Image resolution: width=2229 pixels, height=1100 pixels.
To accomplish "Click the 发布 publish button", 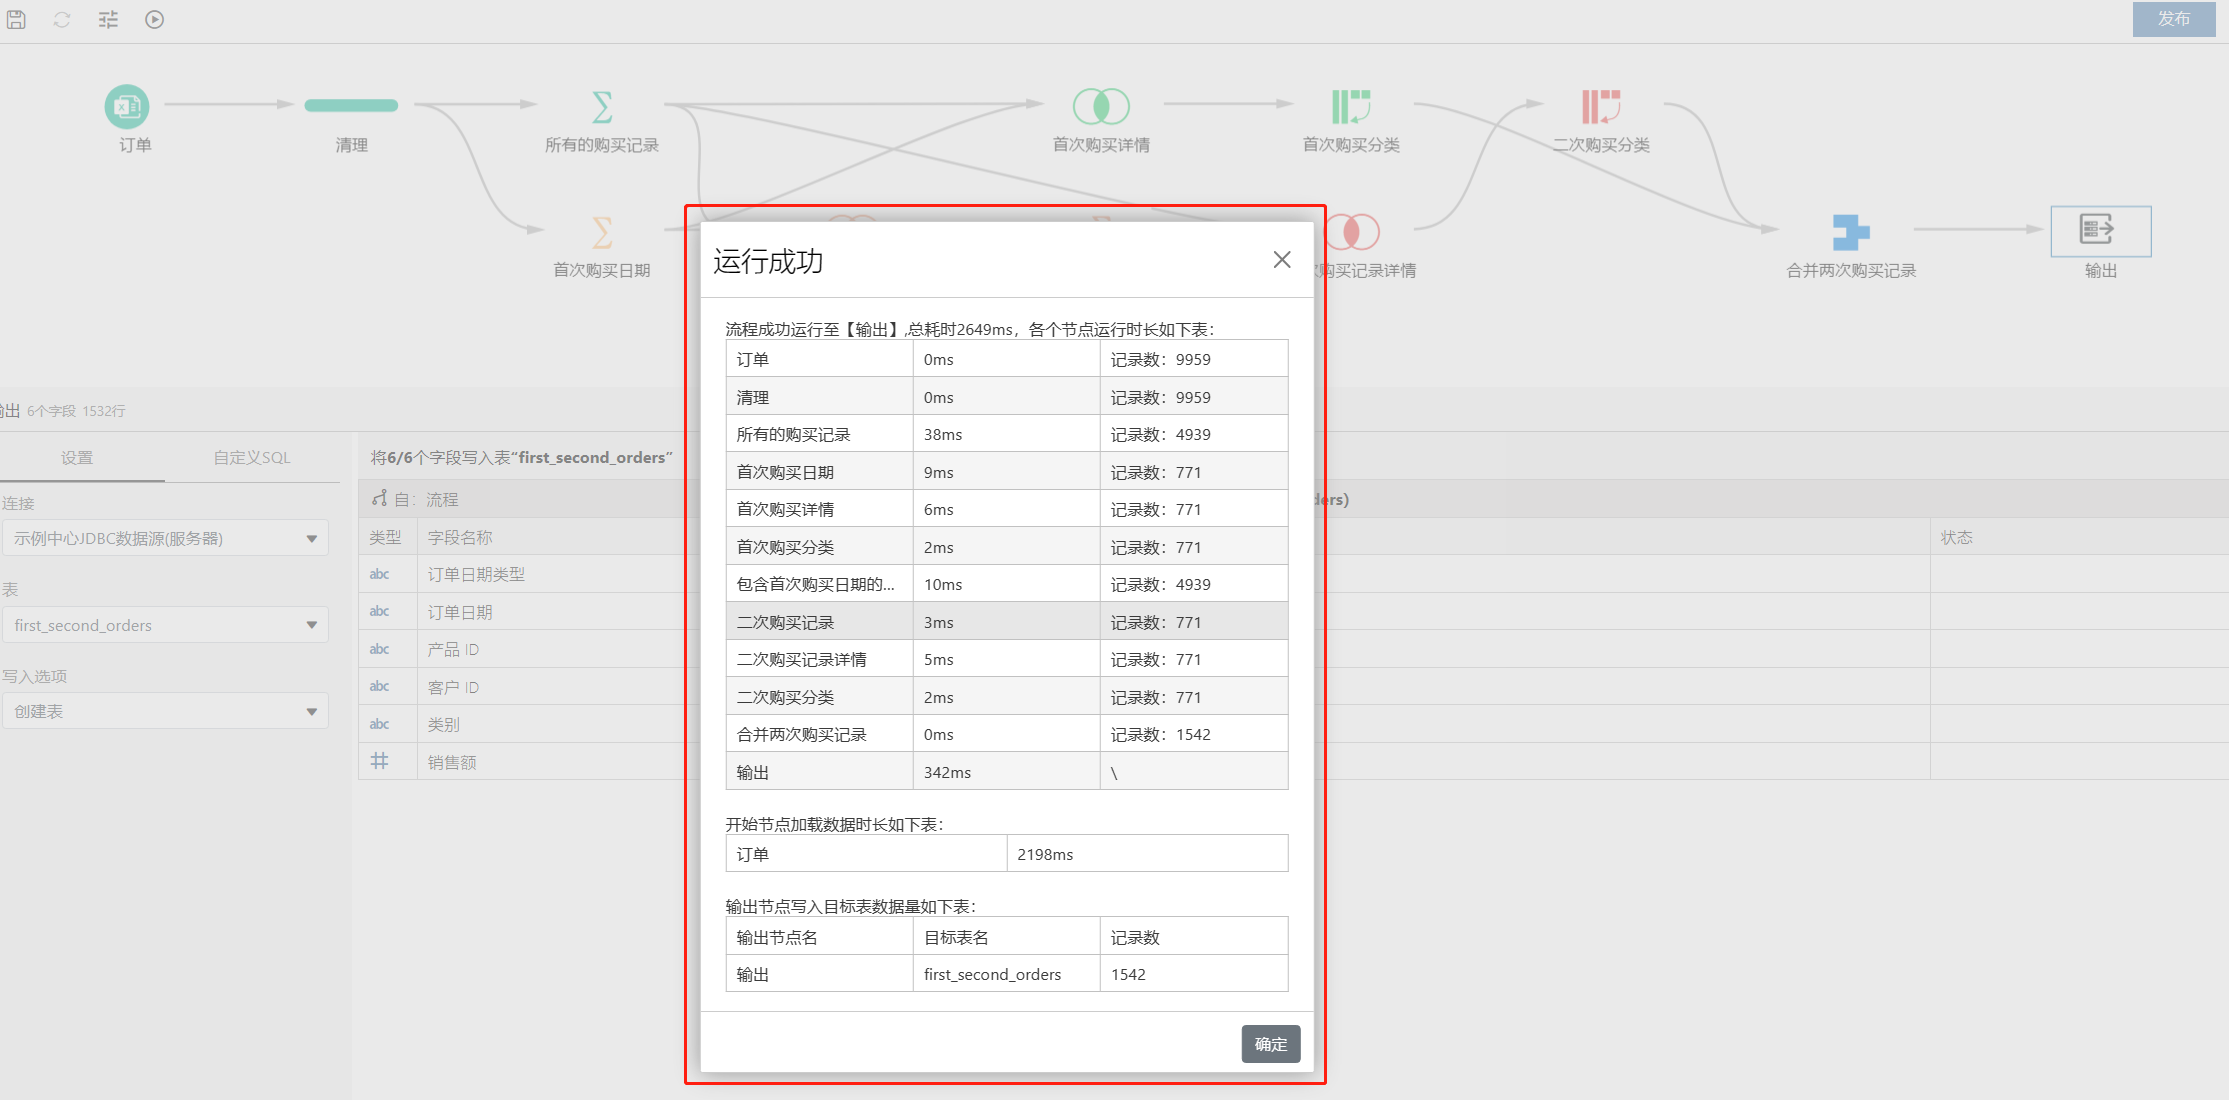I will click(2174, 19).
